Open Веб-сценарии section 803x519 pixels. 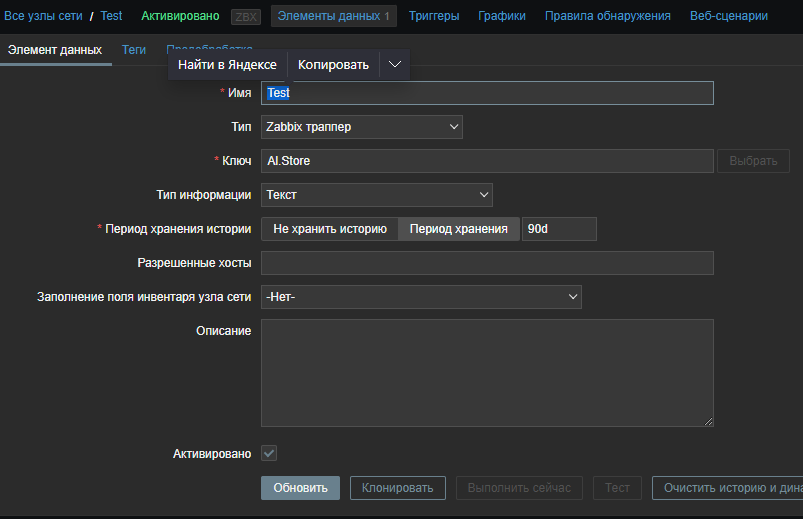(x=729, y=16)
